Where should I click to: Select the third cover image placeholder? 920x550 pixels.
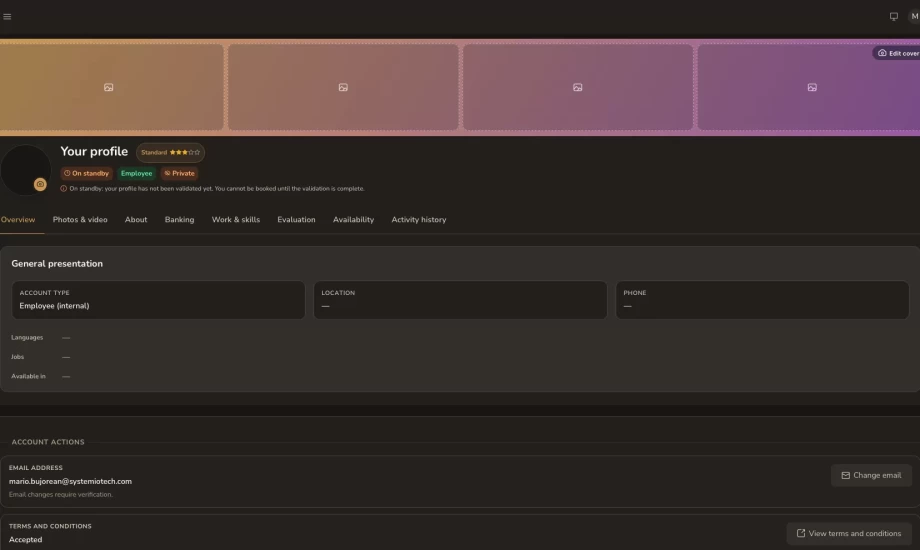pos(578,87)
